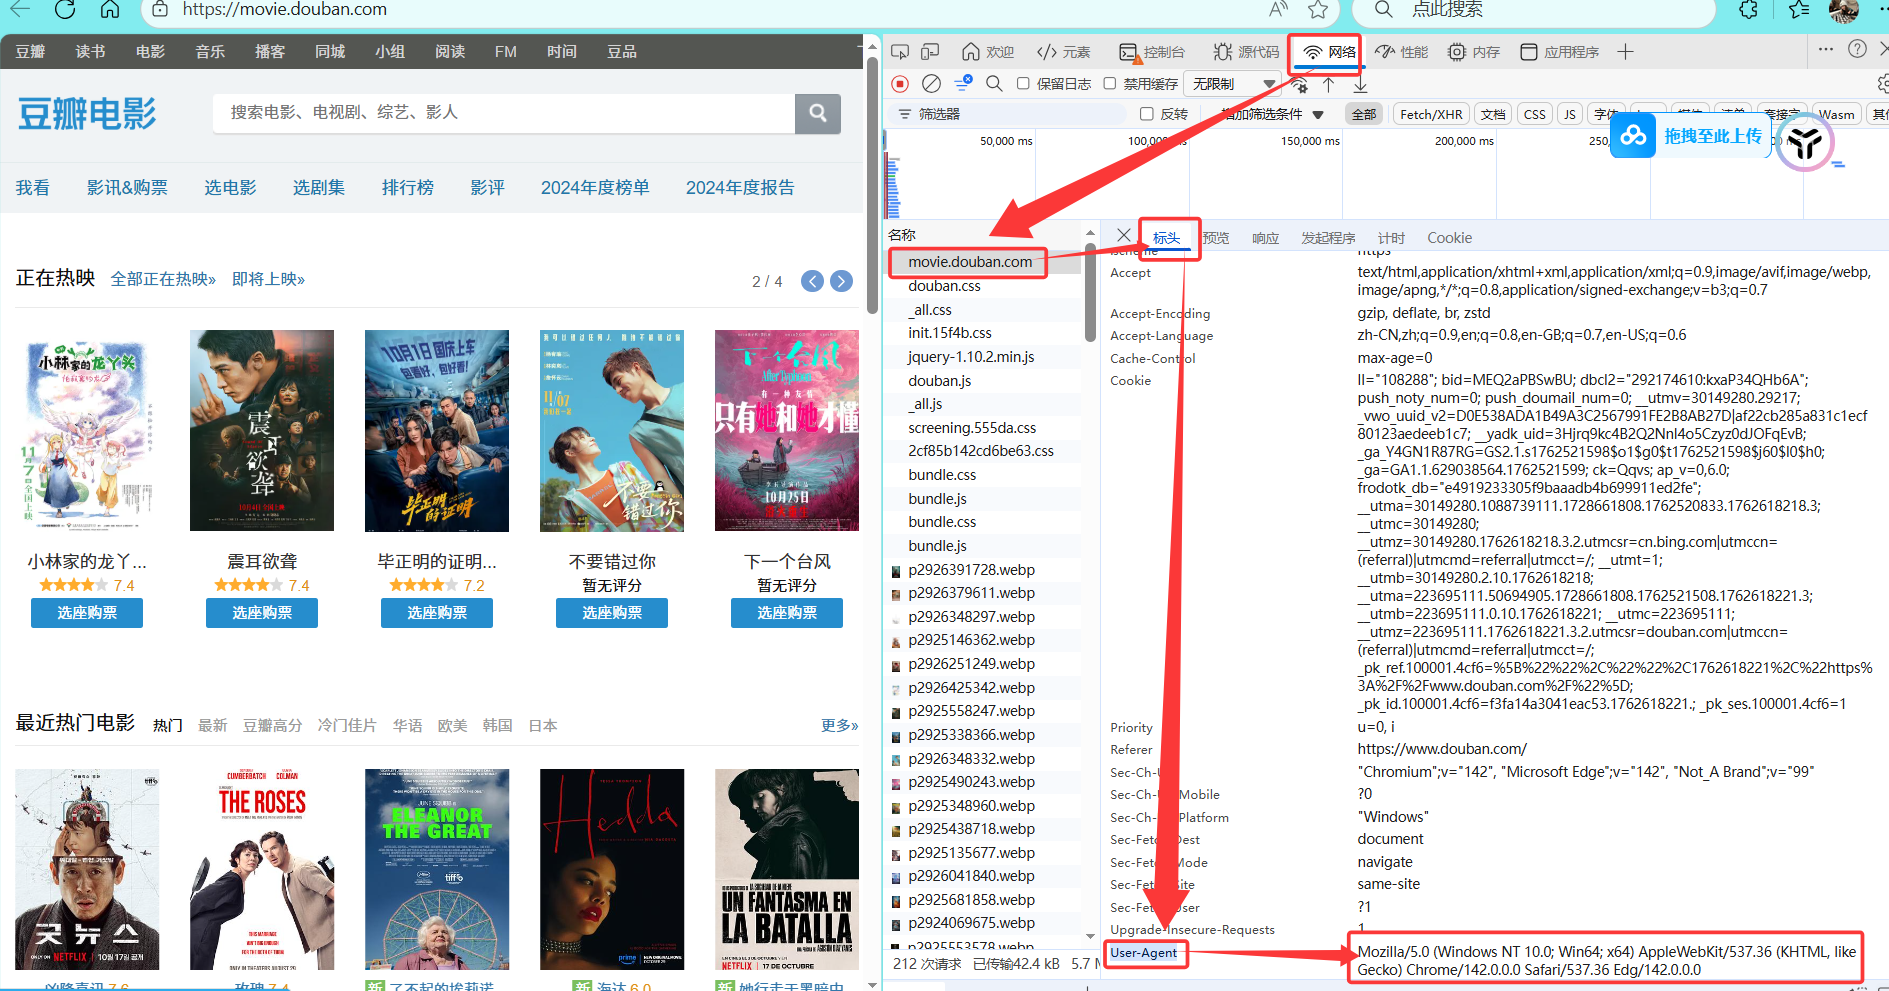This screenshot has width=1889, height=991.
Task: Open the browser extensions puzzle icon
Action: click(x=1748, y=10)
